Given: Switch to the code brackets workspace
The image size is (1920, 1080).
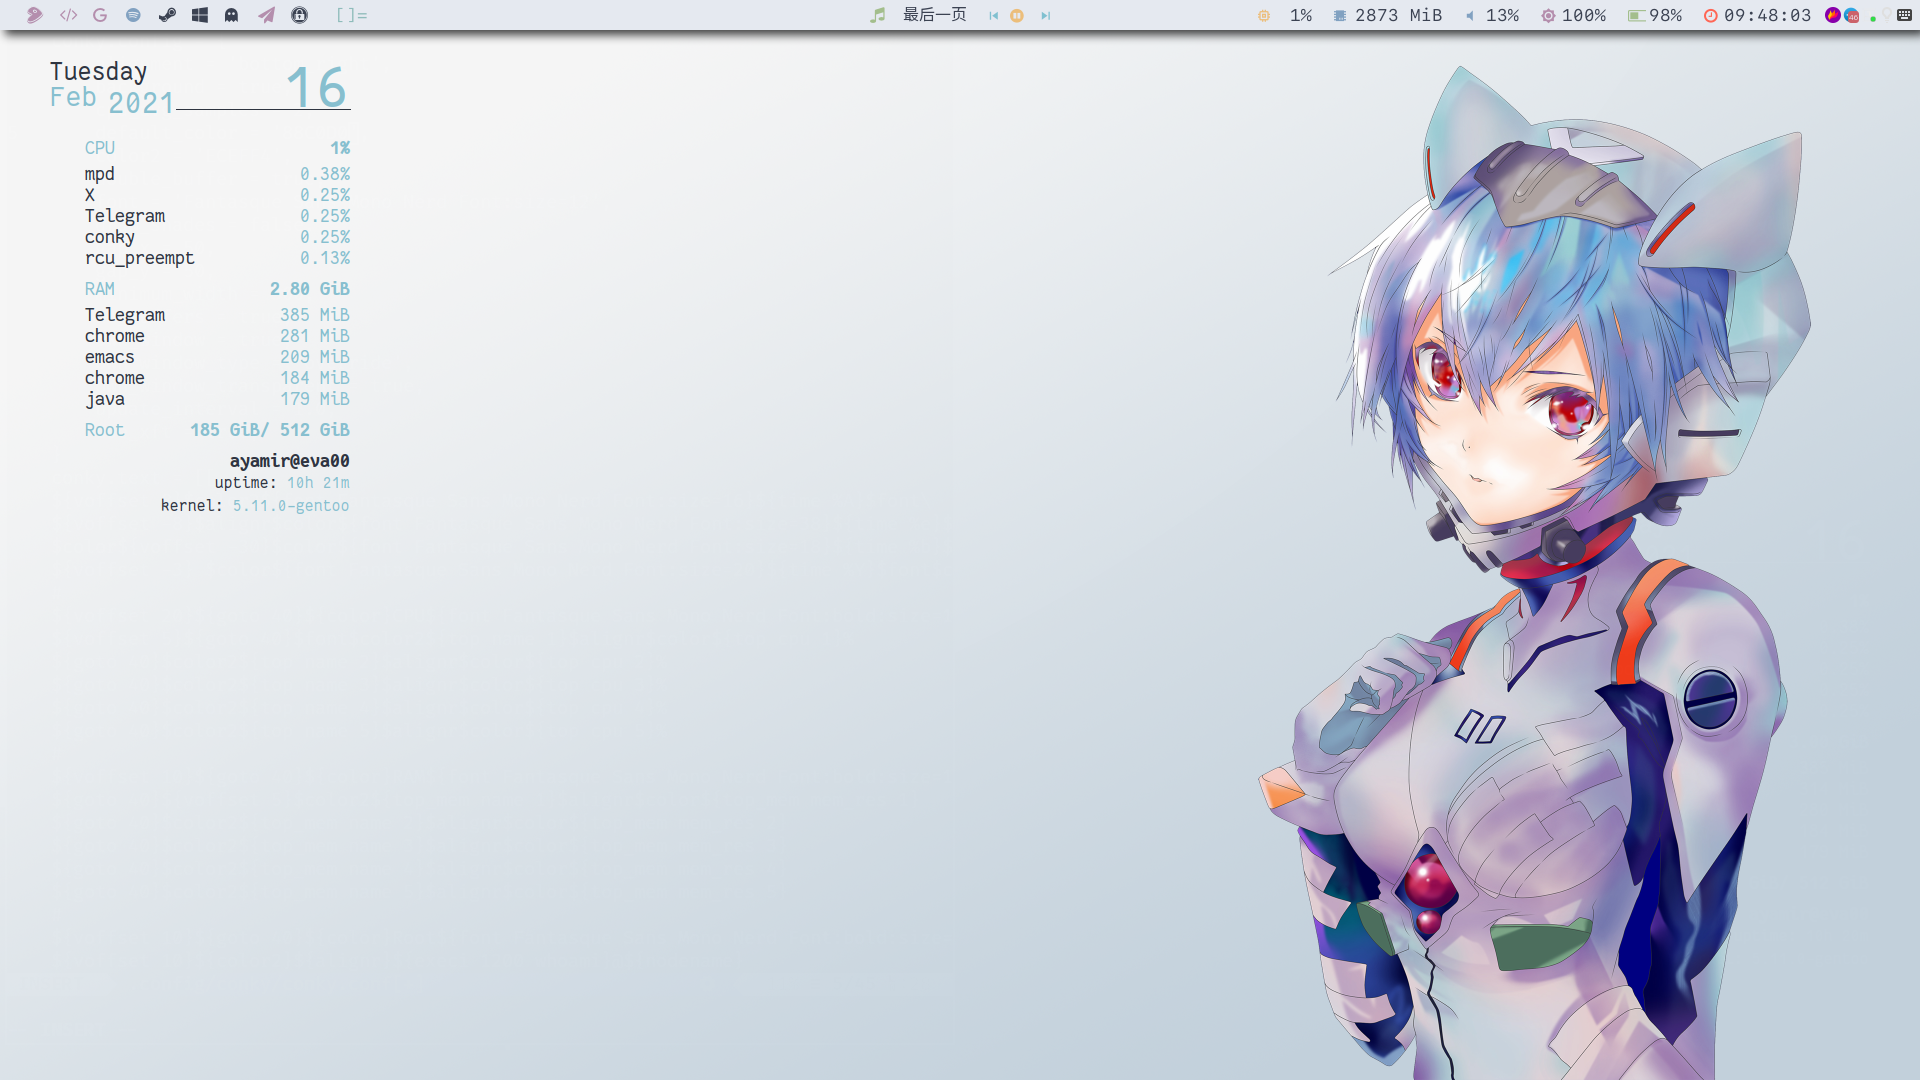Looking at the screenshot, I should [68, 15].
